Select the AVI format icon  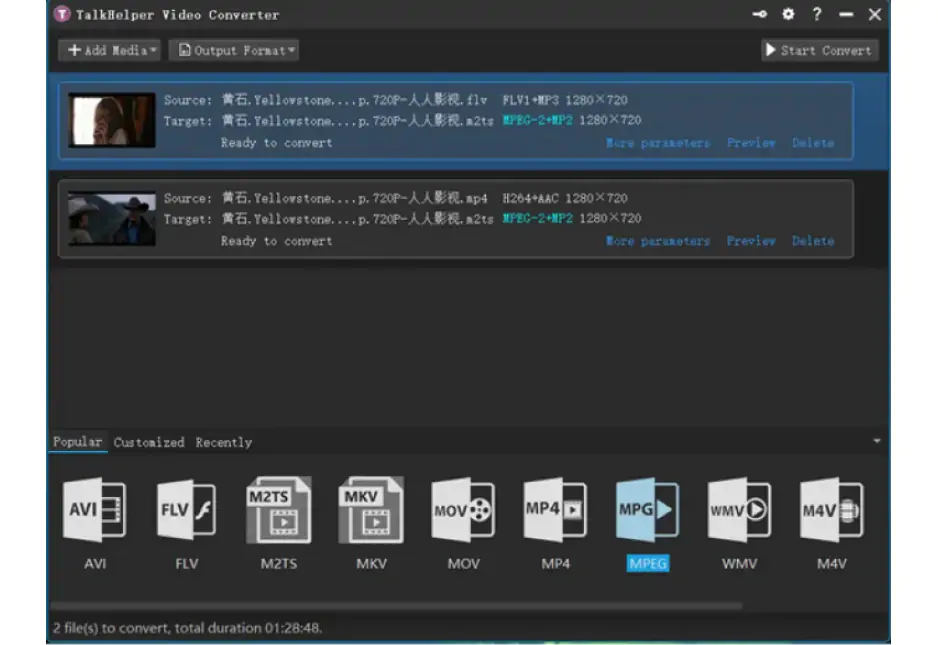(x=95, y=511)
